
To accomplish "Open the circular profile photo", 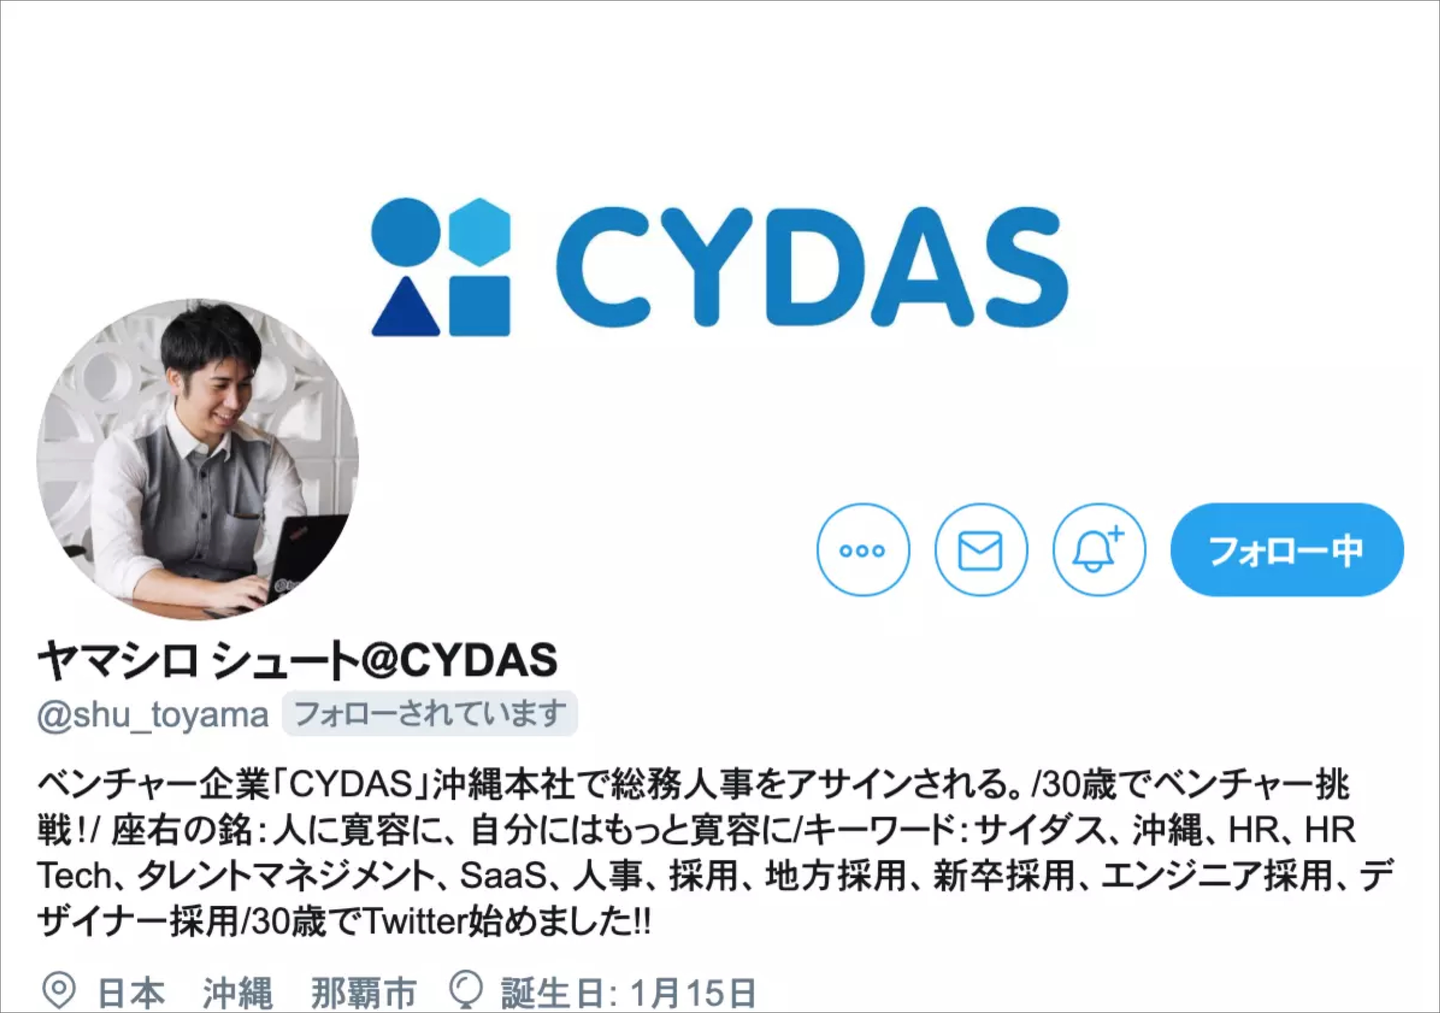I will tap(198, 459).
